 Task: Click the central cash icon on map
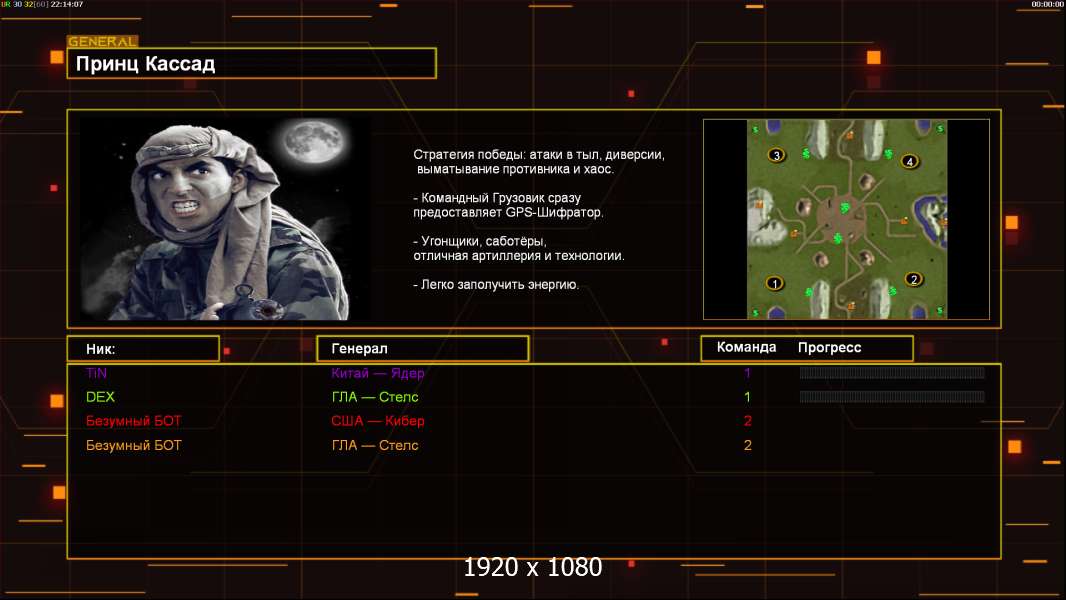pyautogui.click(x=844, y=207)
